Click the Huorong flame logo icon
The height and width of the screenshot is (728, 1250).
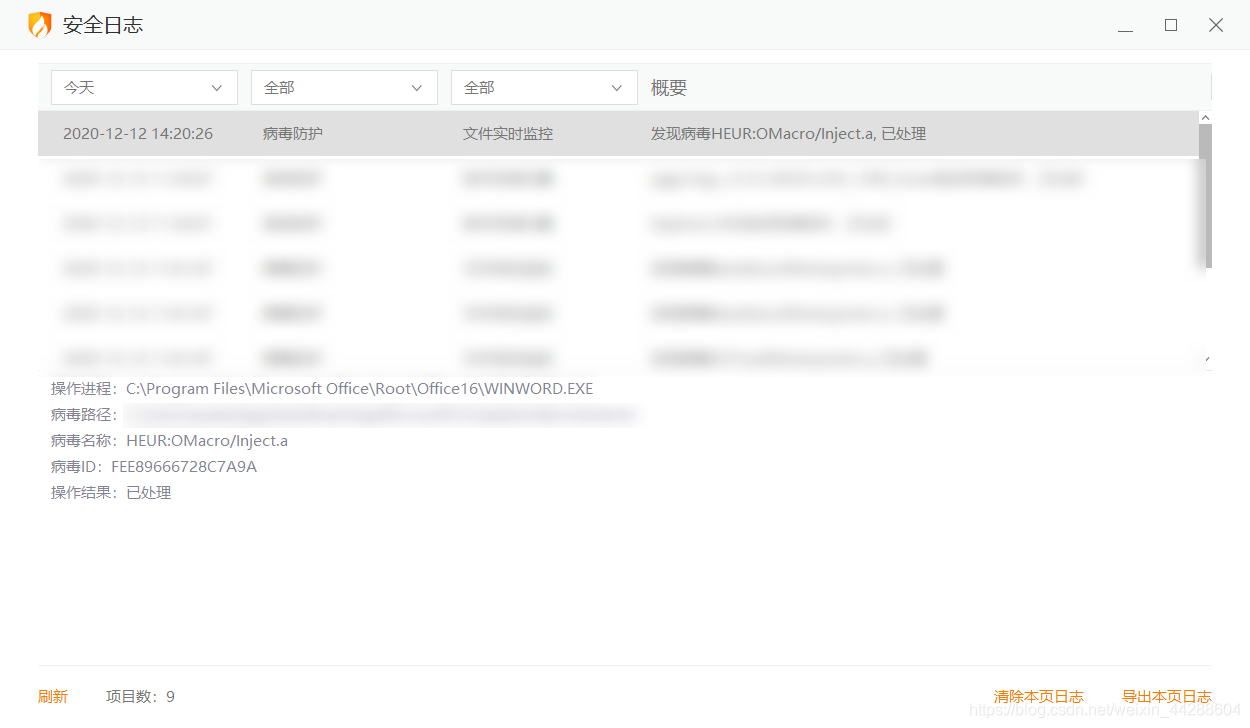click(x=39, y=25)
